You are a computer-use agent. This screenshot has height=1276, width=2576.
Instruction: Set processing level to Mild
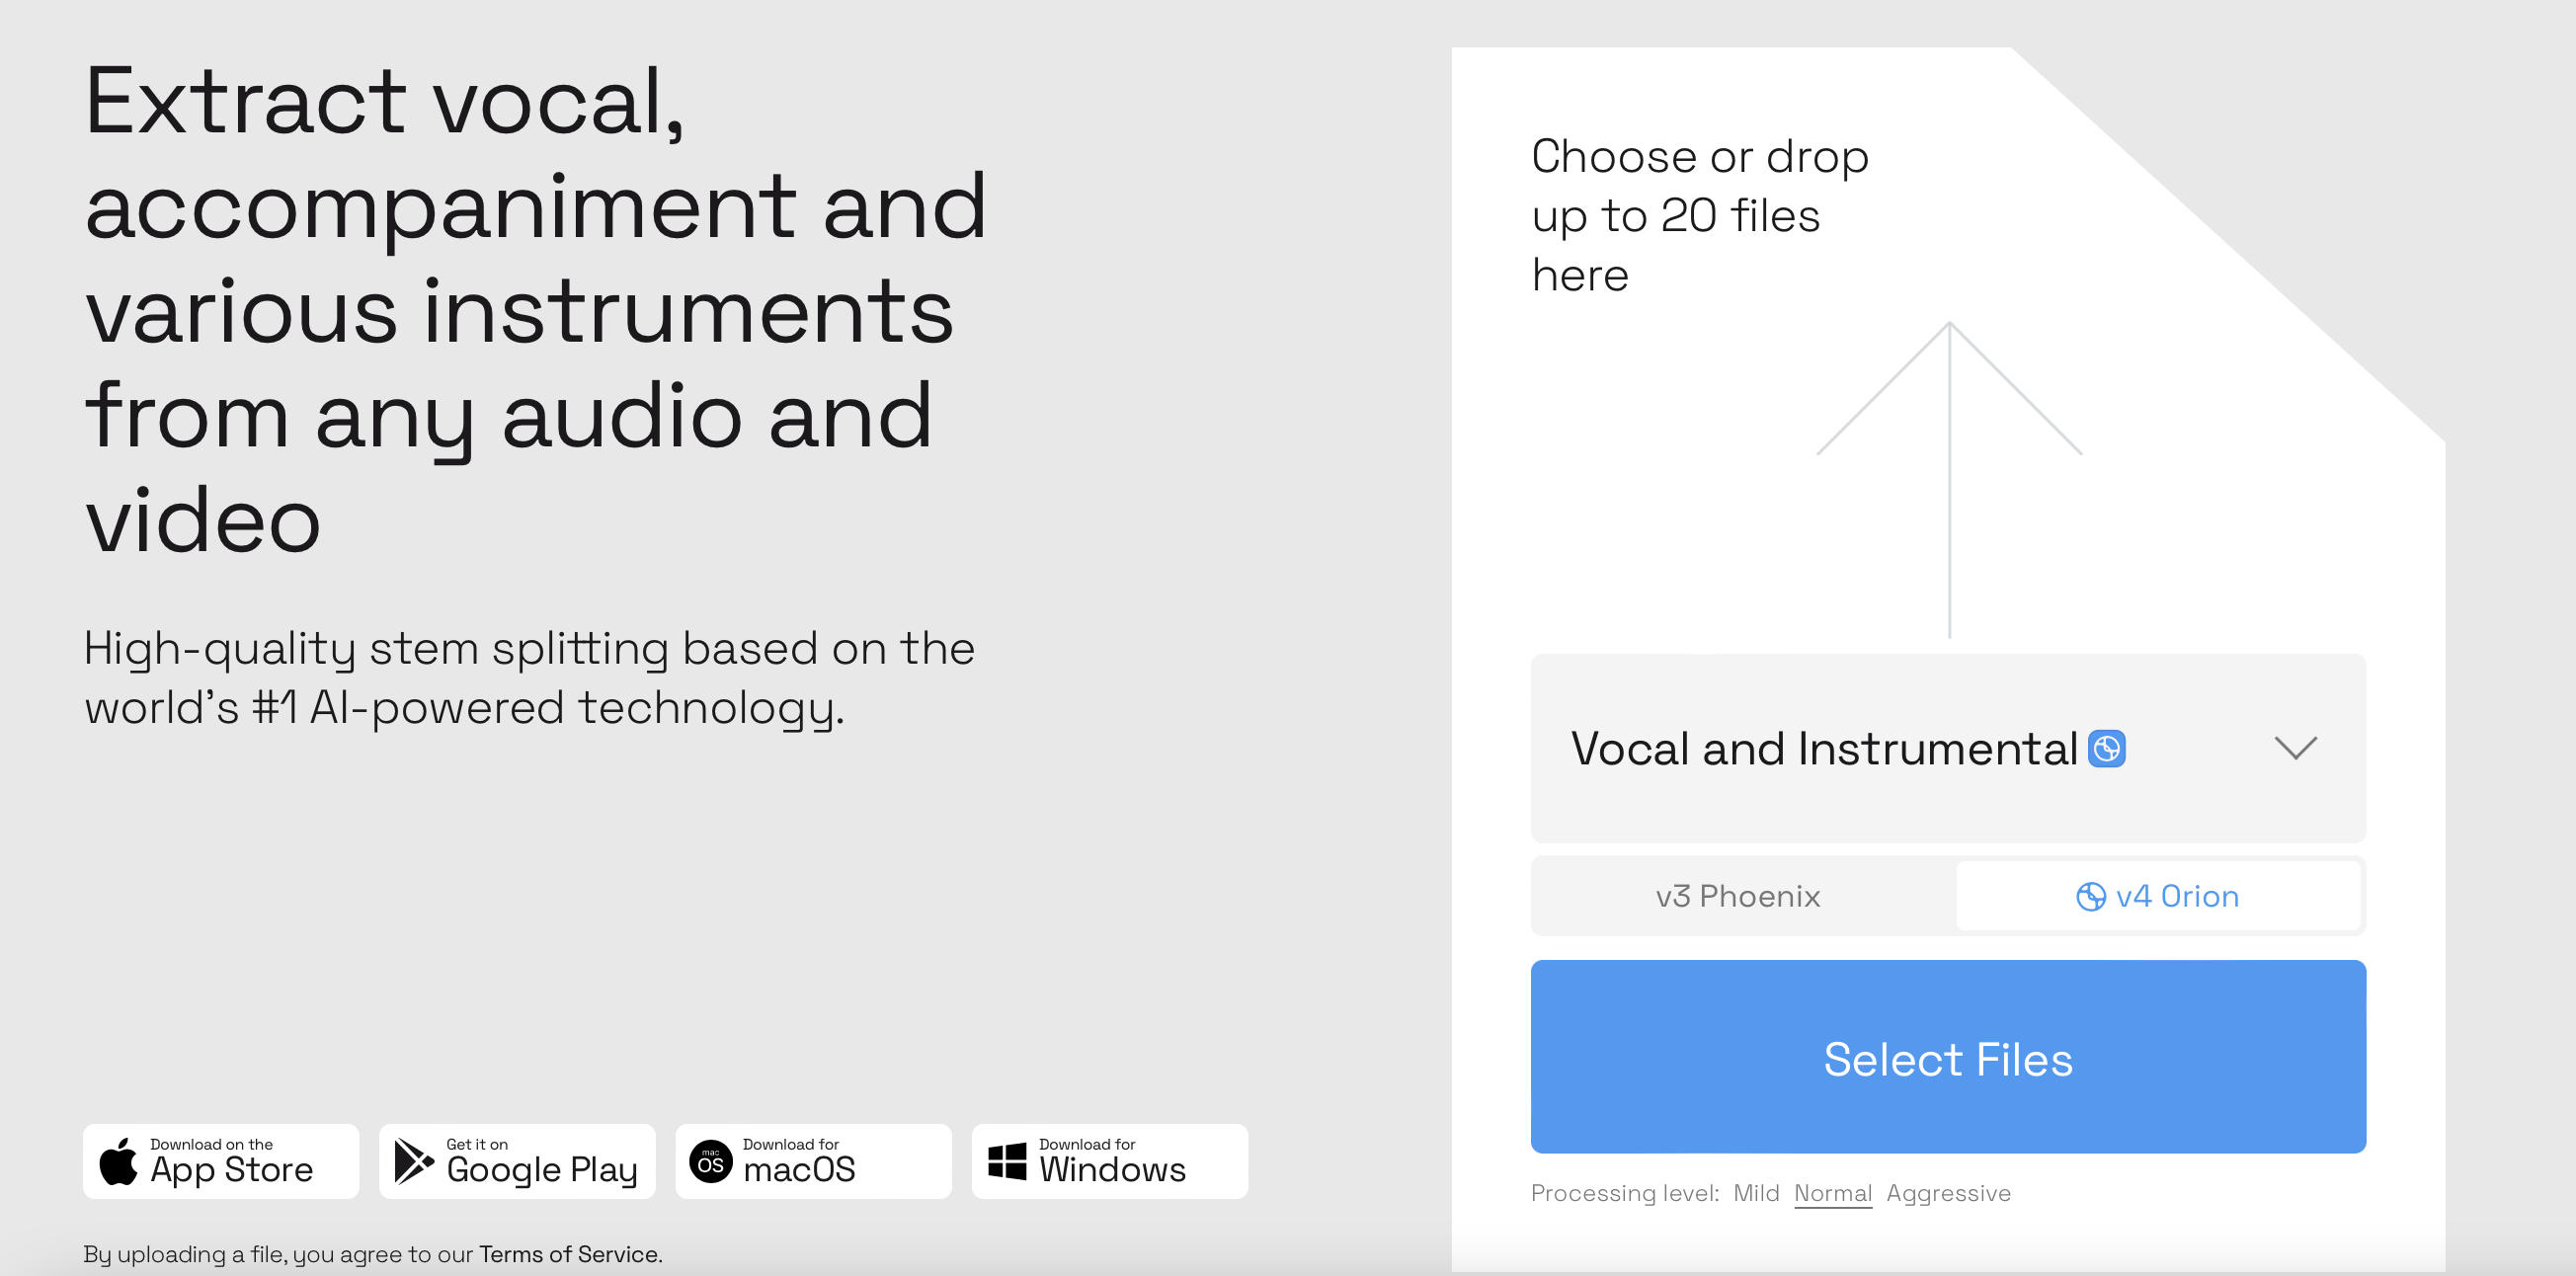tap(1756, 1193)
